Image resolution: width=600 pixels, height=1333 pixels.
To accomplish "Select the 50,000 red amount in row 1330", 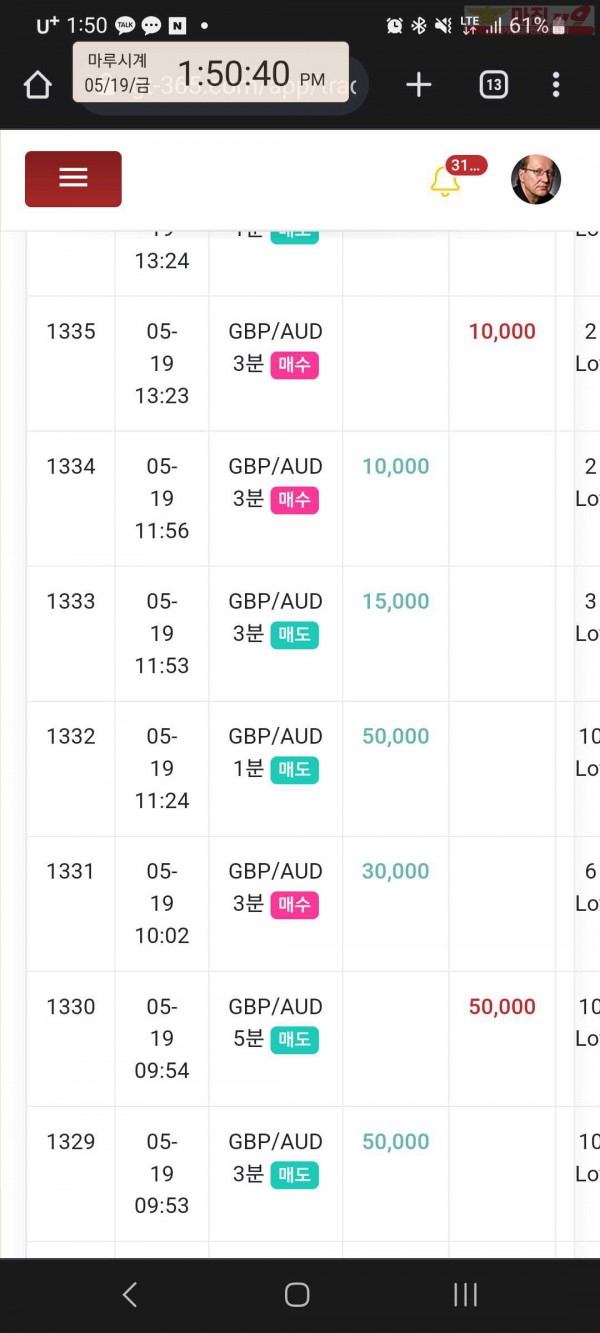I will (502, 1007).
